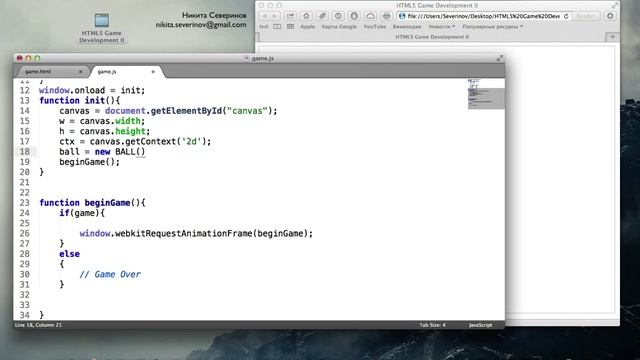640x360 pixels.
Task: Expand Новости bookmarks dropdown
Action: [x=441, y=27]
